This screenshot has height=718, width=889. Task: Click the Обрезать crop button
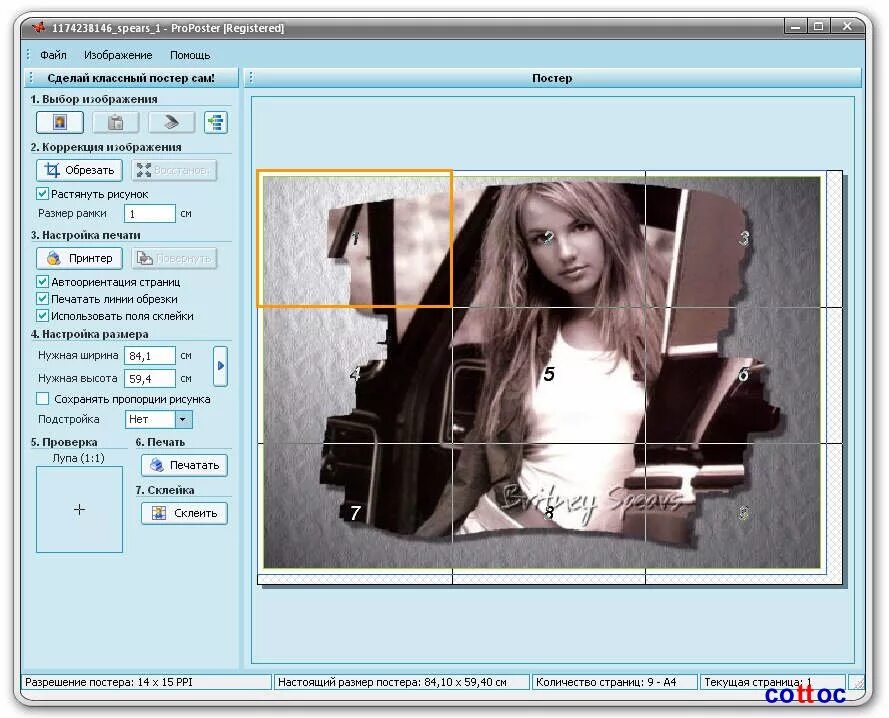tap(79, 170)
